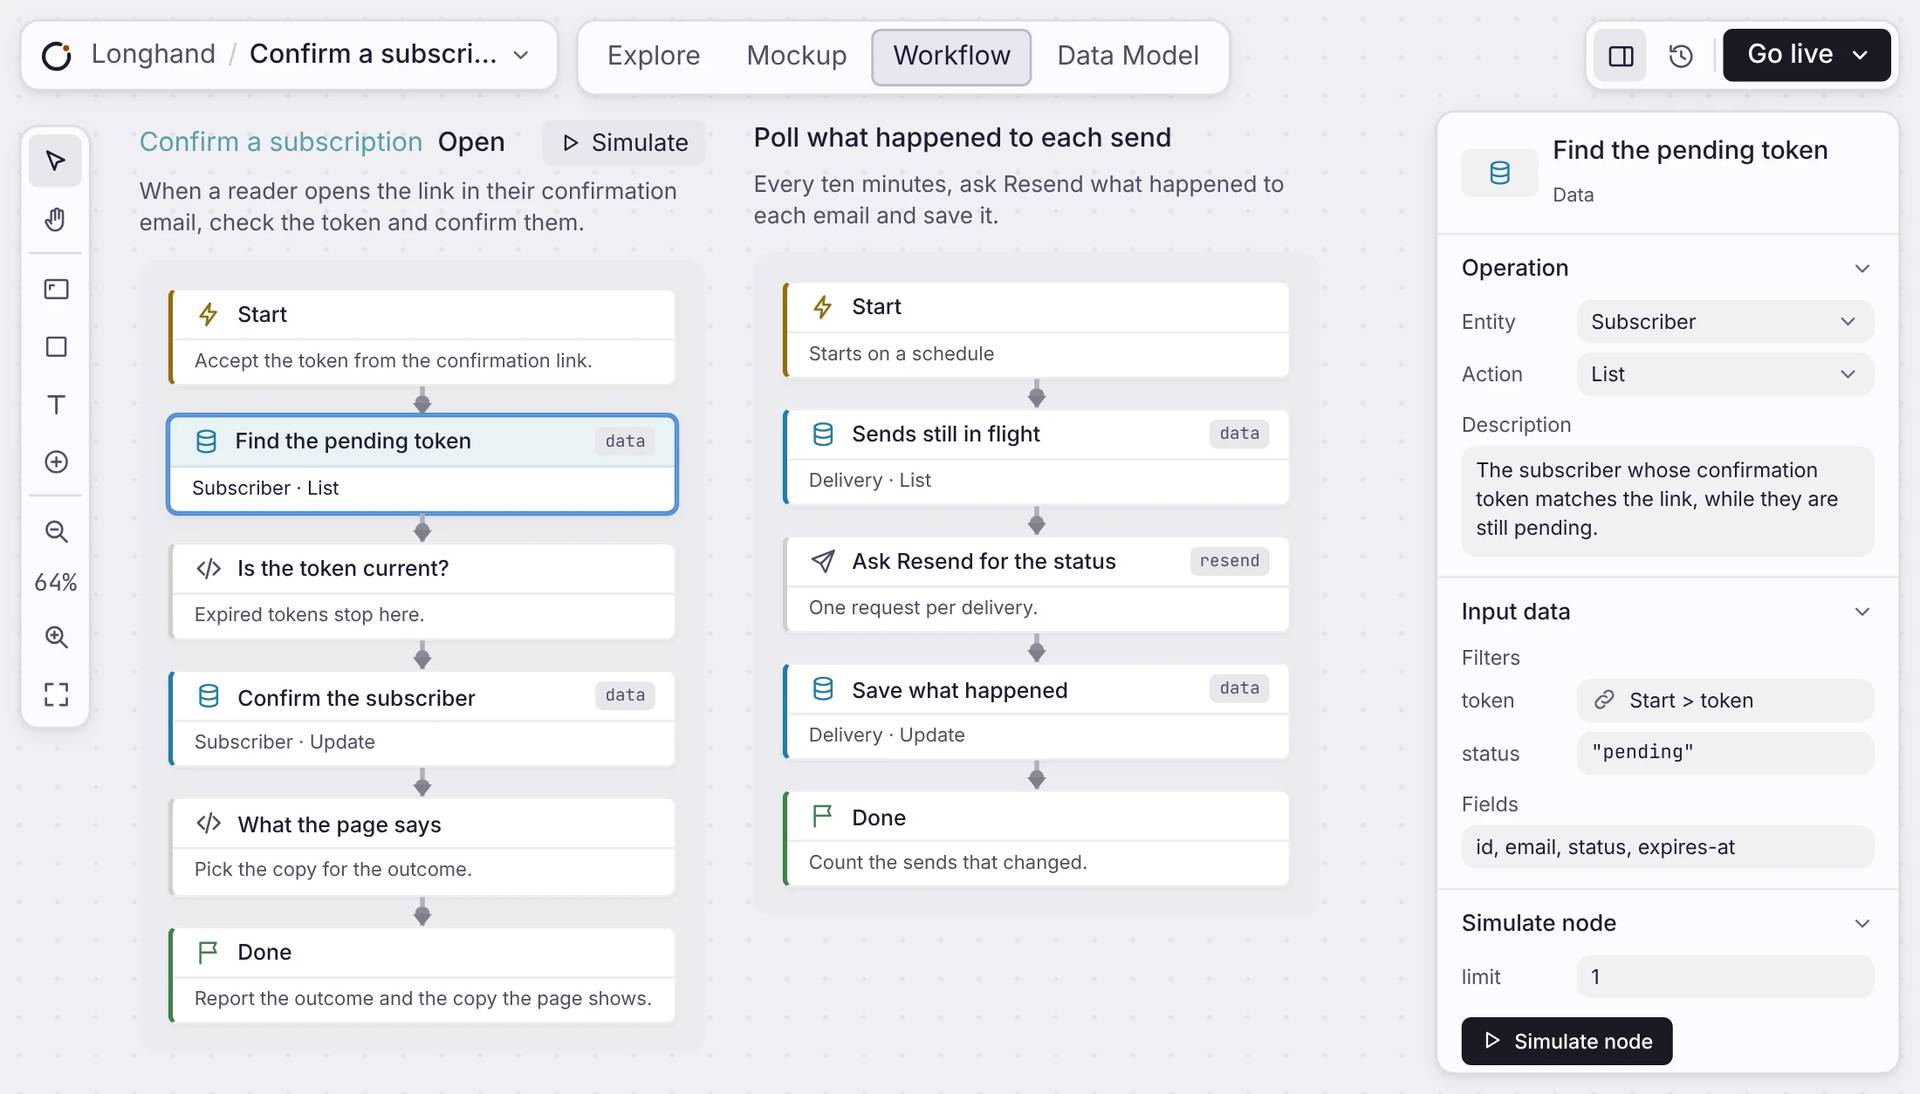Viewport: 1920px width, 1094px height.
Task: Click database icon on Sends still in flight
Action: coord(822,434)
